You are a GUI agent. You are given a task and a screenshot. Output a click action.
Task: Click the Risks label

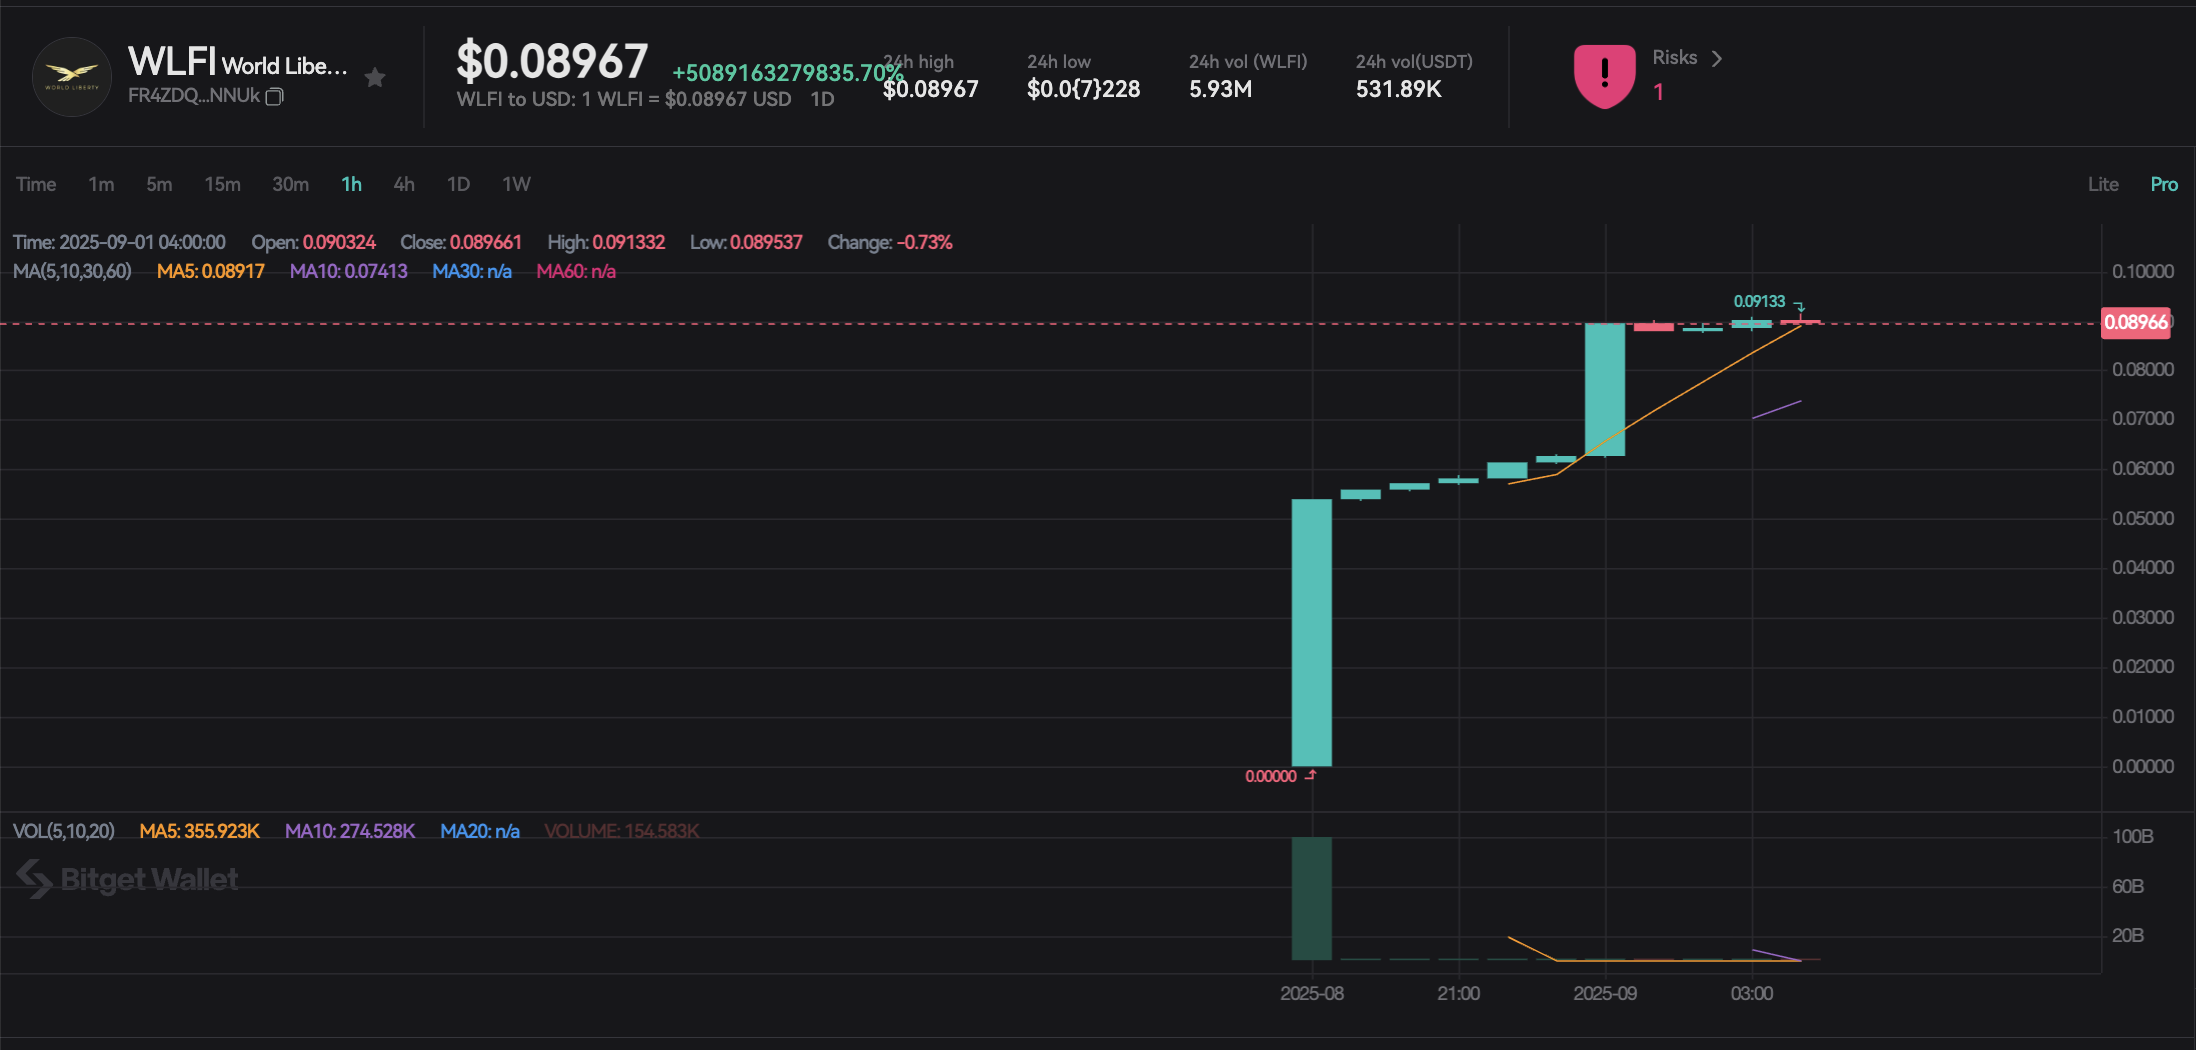pyautogui.click(x=1675, y=58)
